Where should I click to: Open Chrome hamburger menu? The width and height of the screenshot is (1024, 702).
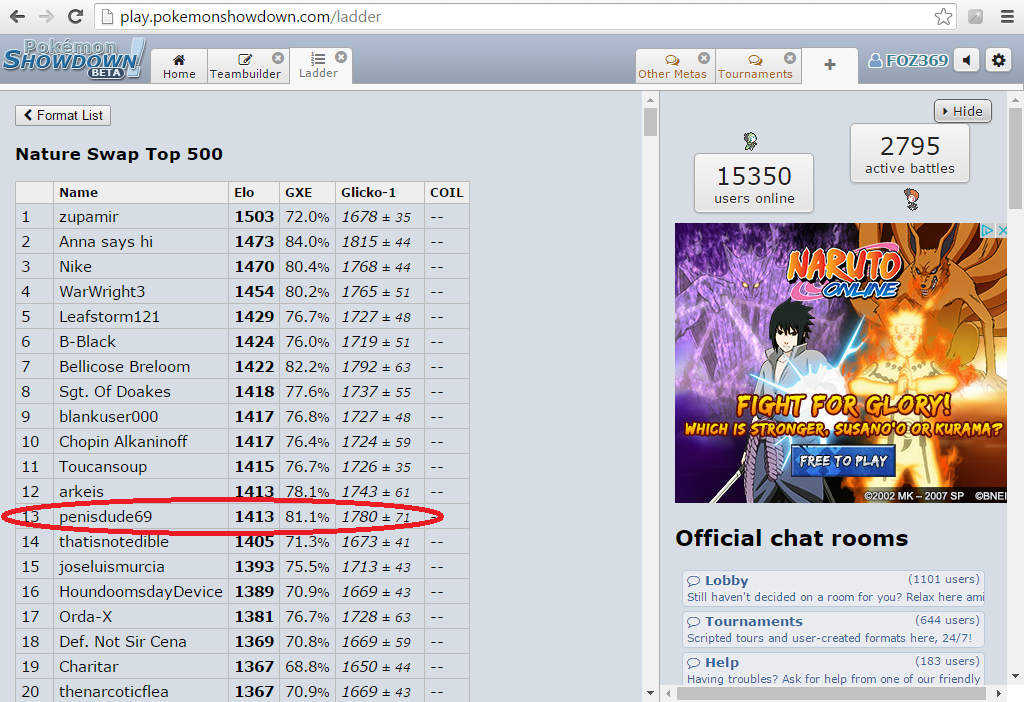(1007, 16)
